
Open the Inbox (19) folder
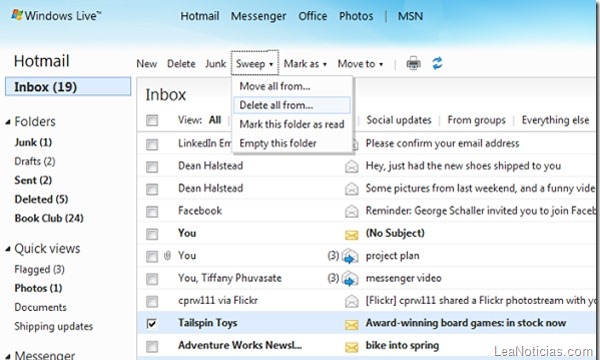[68, 87]
